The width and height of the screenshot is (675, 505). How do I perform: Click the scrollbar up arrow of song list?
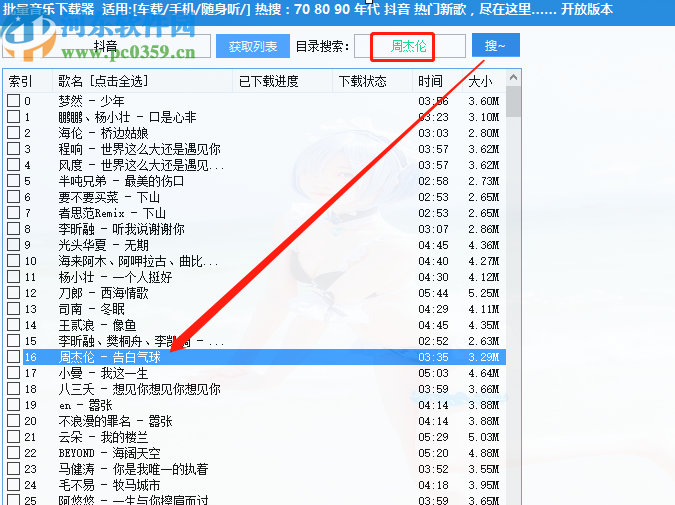(x=513, y=77)
